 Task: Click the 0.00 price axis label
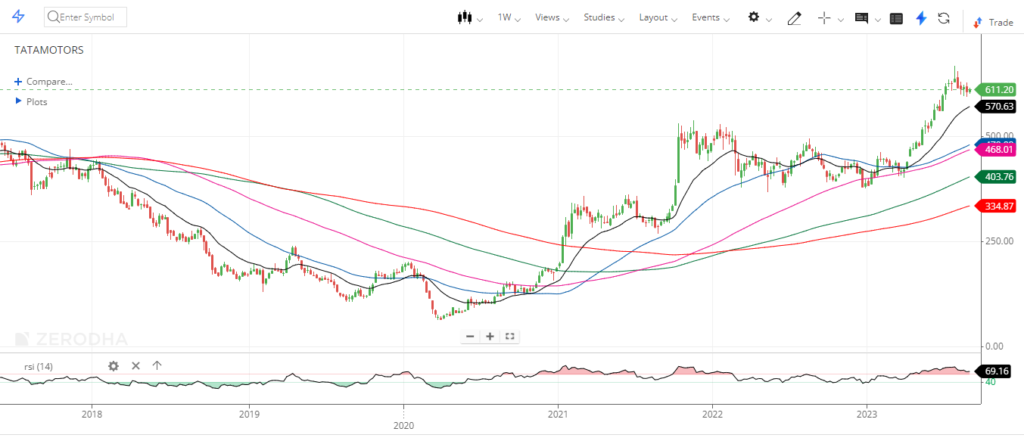click(997, 346)
